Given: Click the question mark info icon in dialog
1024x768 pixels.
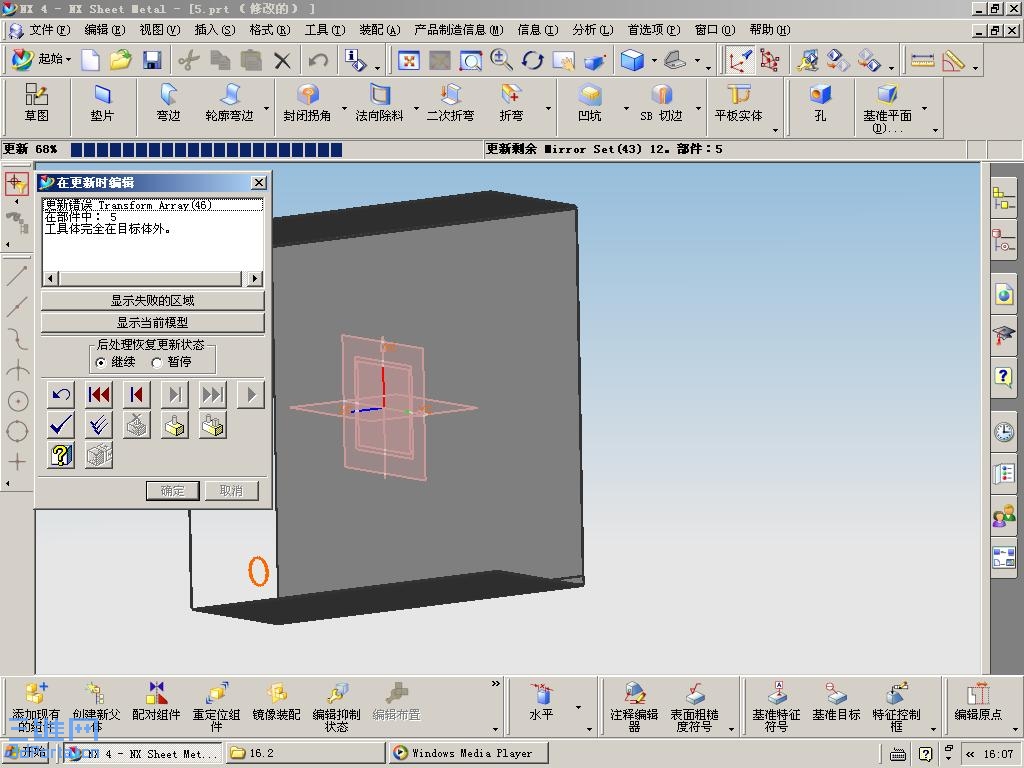Looking at the screenshot, I should coord(61,455).
